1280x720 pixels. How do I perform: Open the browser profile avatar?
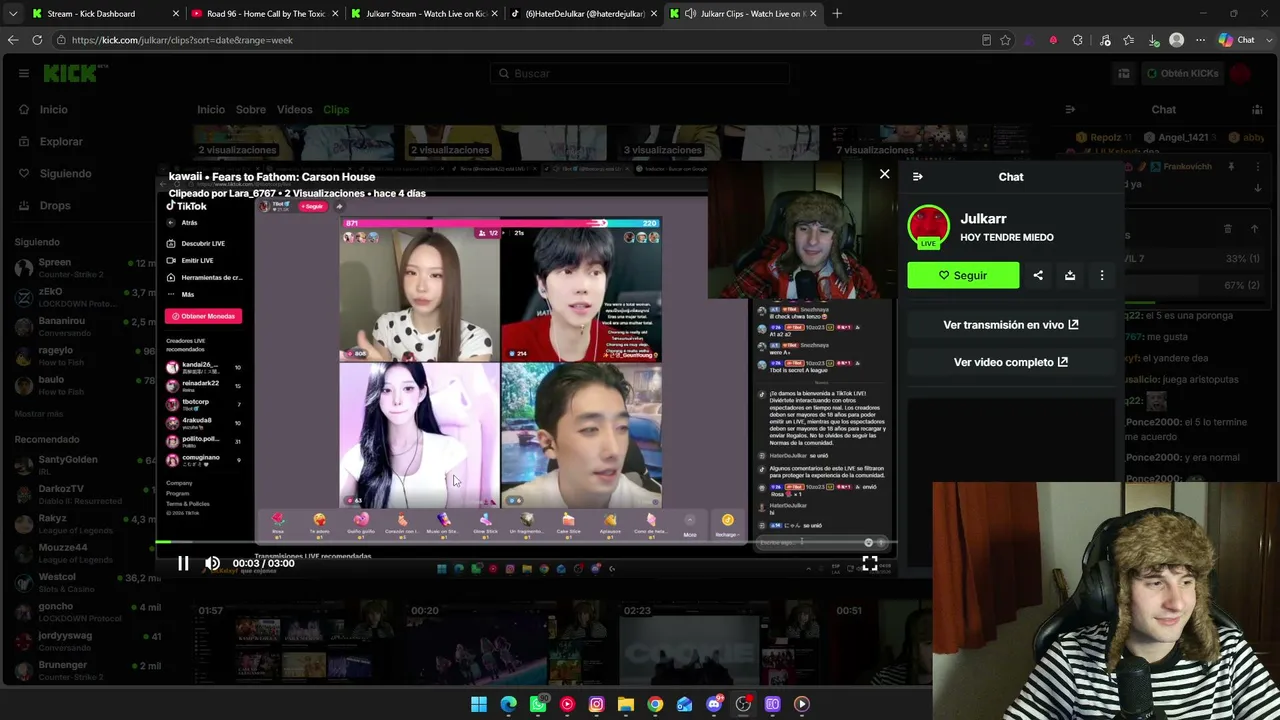[1177, 40]
